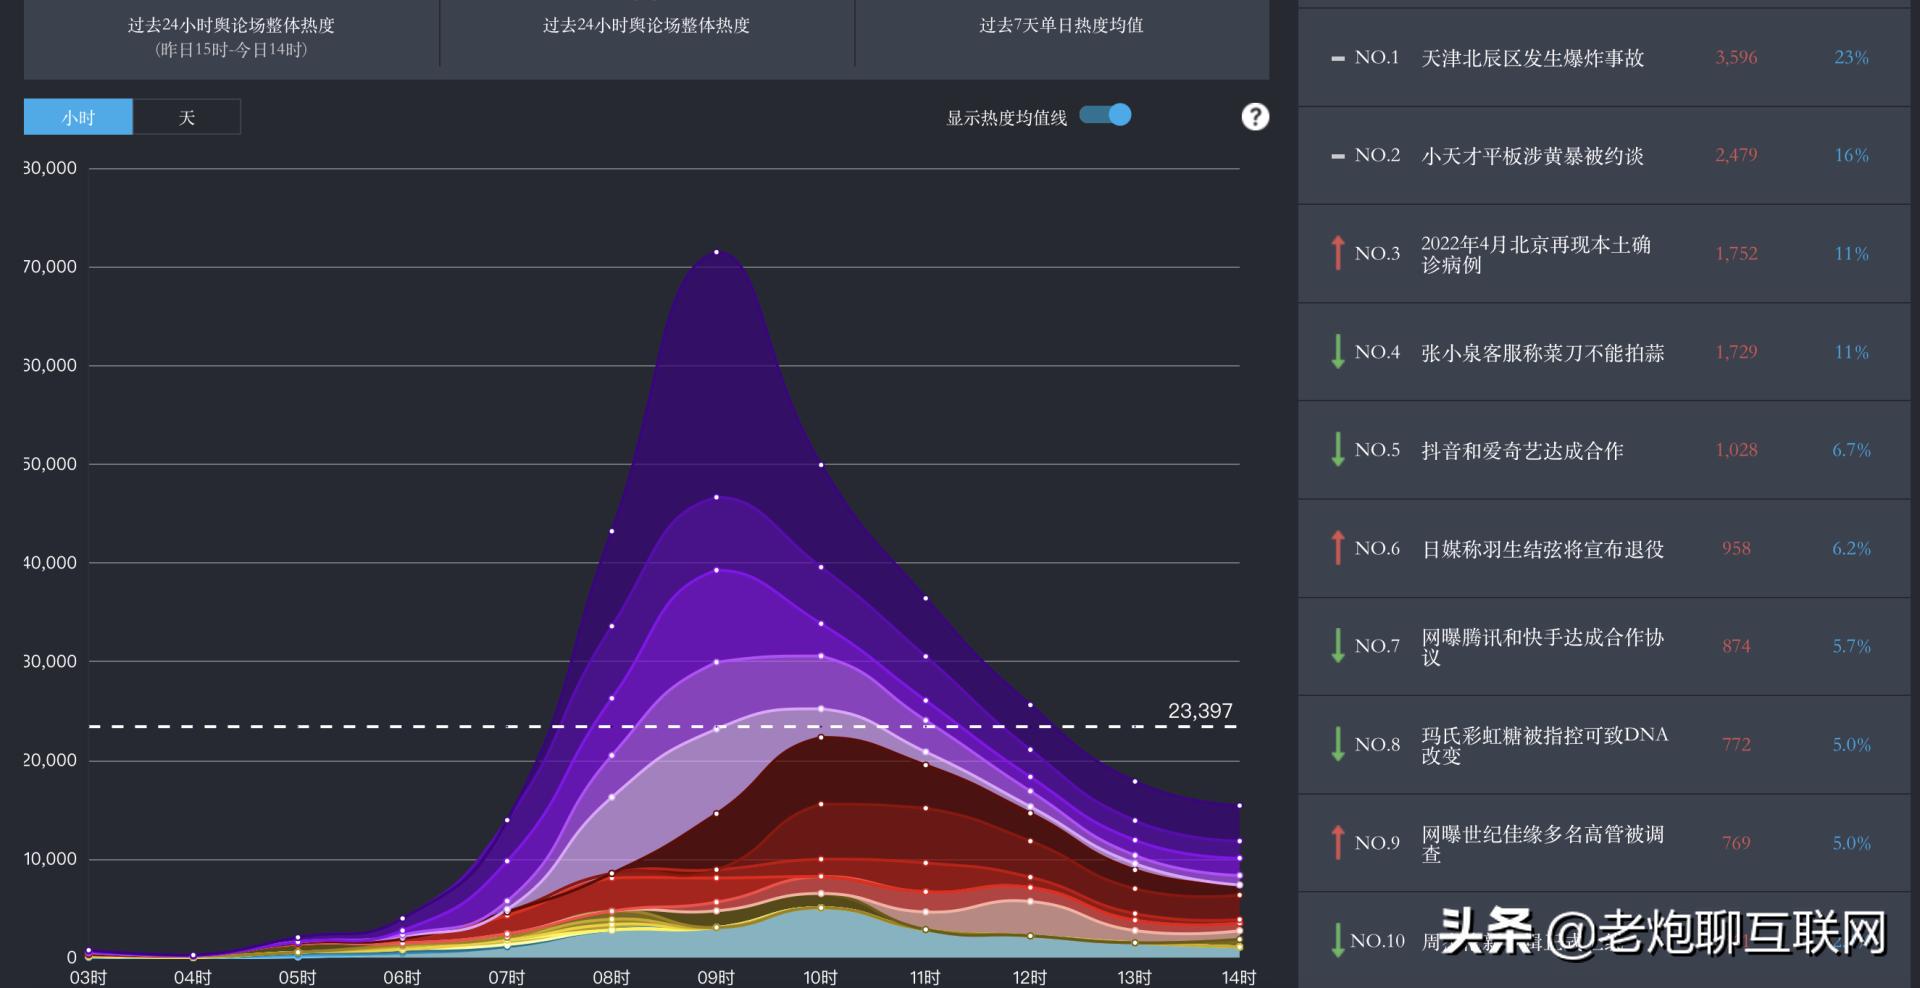Click the peak data point at 09时
Viewport: 1920px width, 988px height.
[x=716, y=252]
